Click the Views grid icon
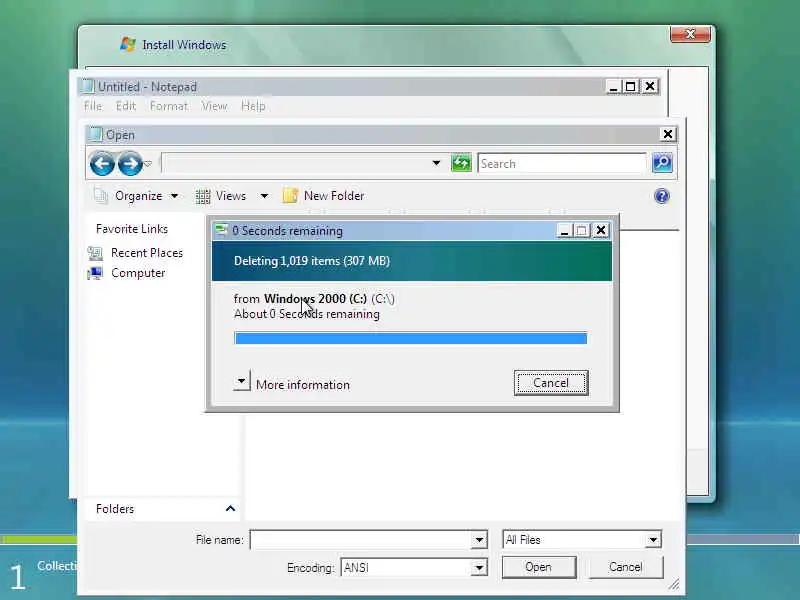Image resolution: width=800 pixels, height=600 pixels. click(203, 196)
